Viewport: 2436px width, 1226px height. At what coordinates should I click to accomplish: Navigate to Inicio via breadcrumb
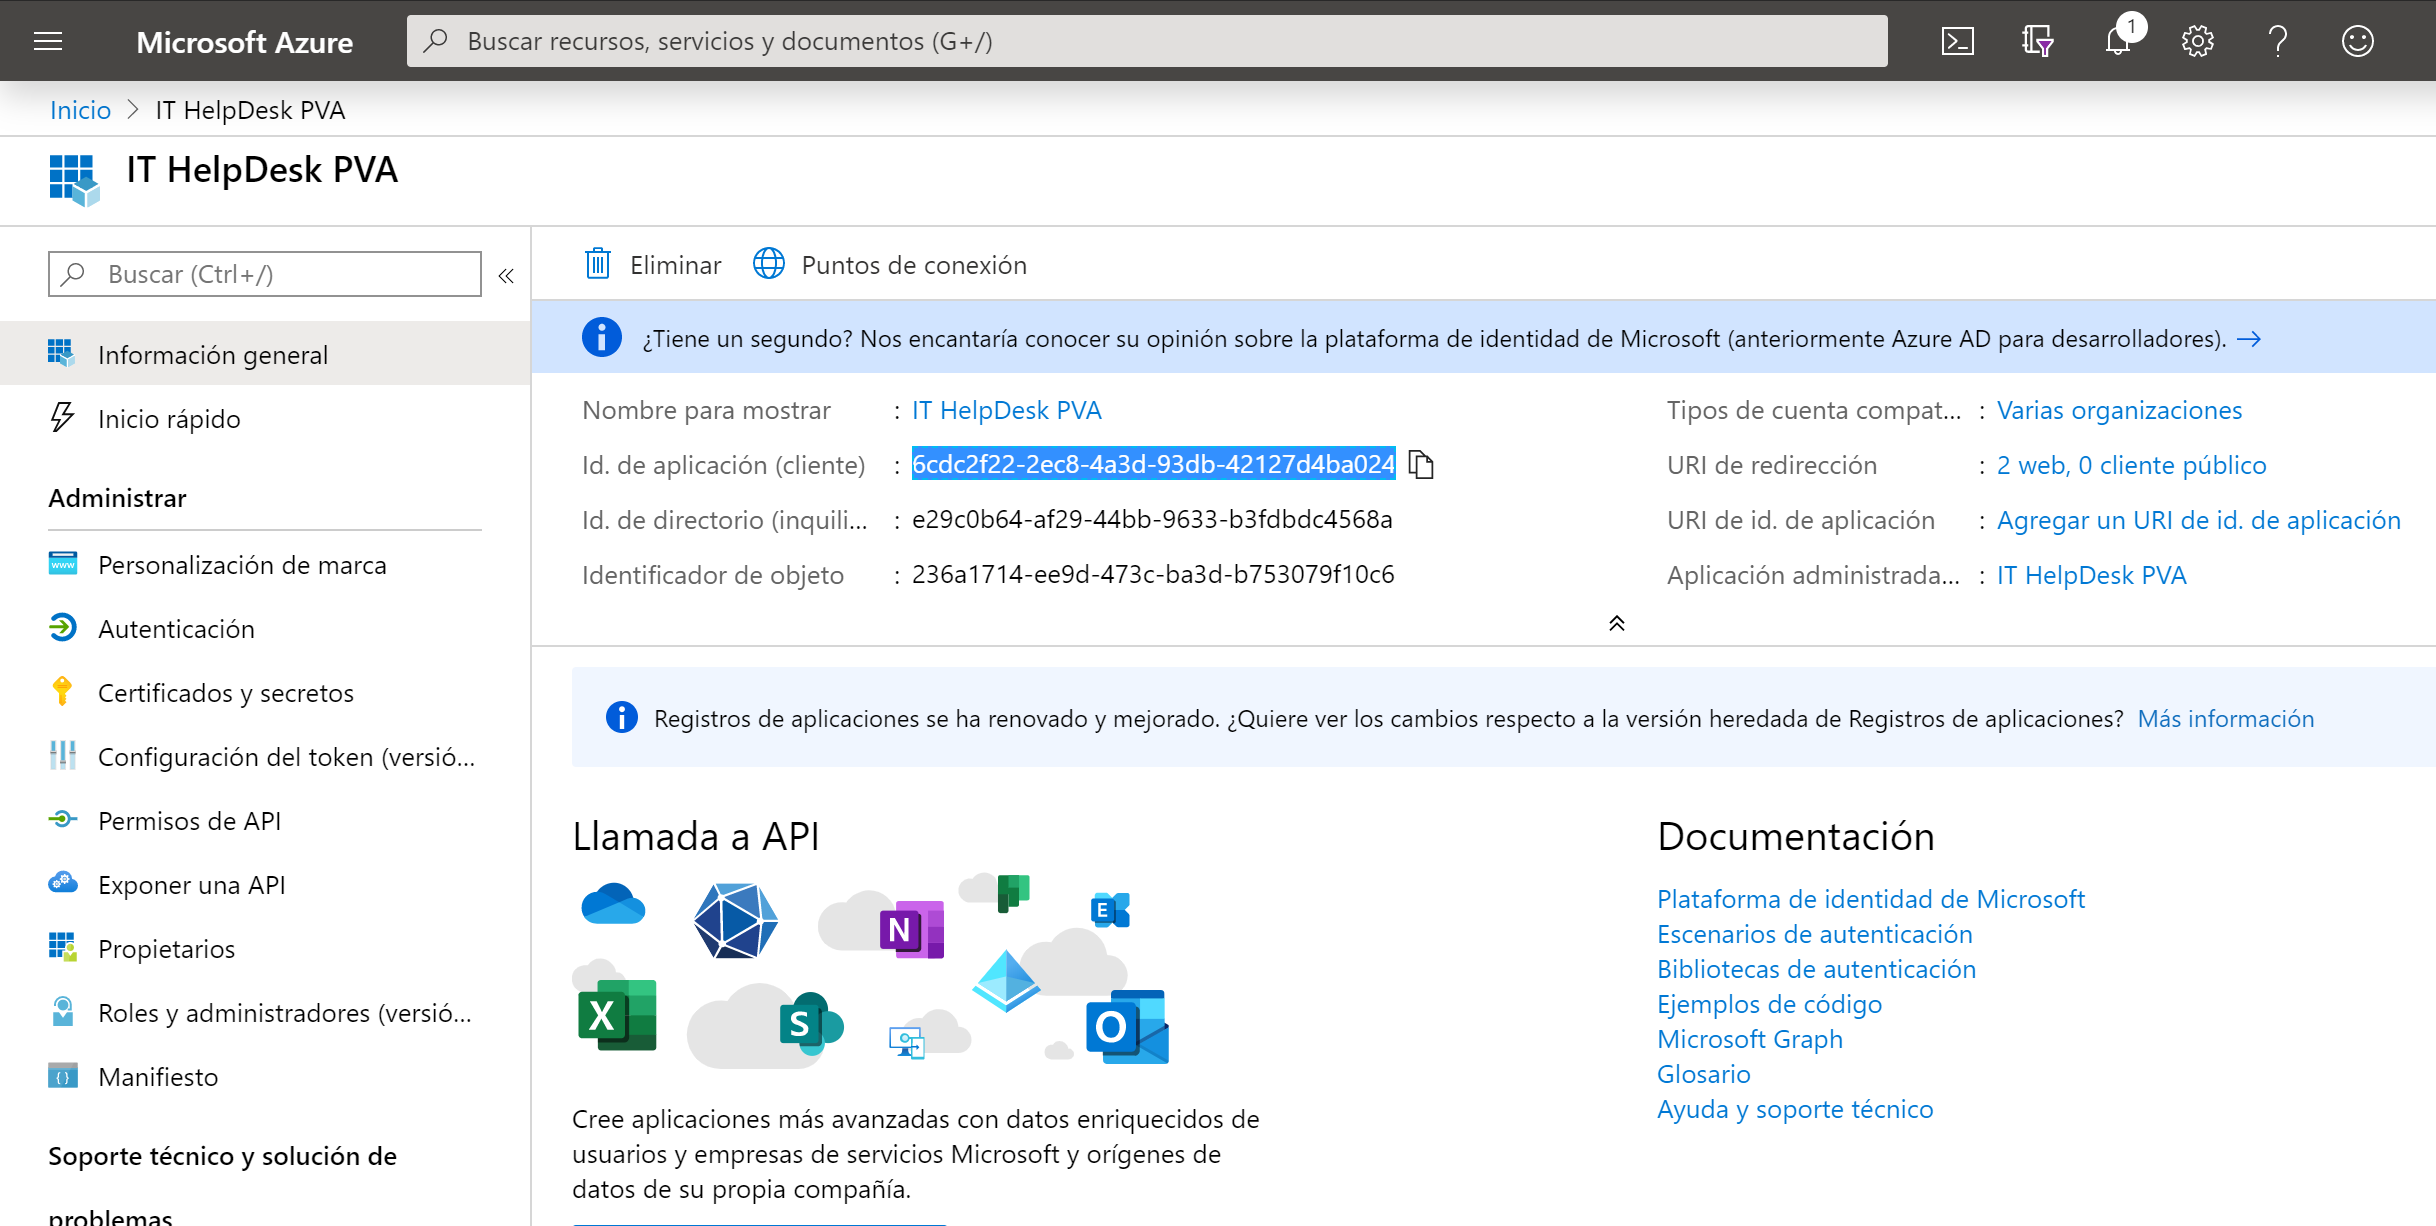tap(80, 109)
